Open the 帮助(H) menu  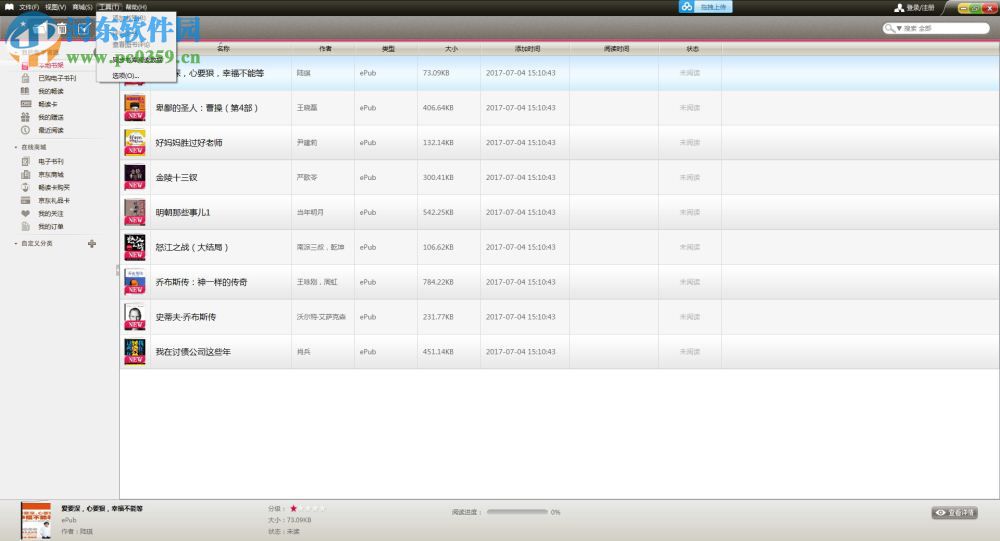[x=136, y=7]
